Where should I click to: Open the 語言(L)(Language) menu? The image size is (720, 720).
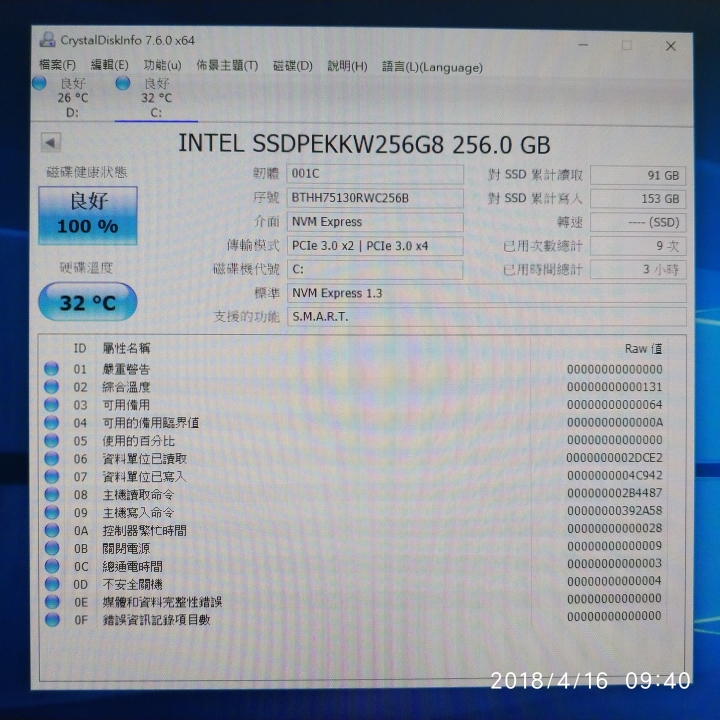tap(433, 68)
